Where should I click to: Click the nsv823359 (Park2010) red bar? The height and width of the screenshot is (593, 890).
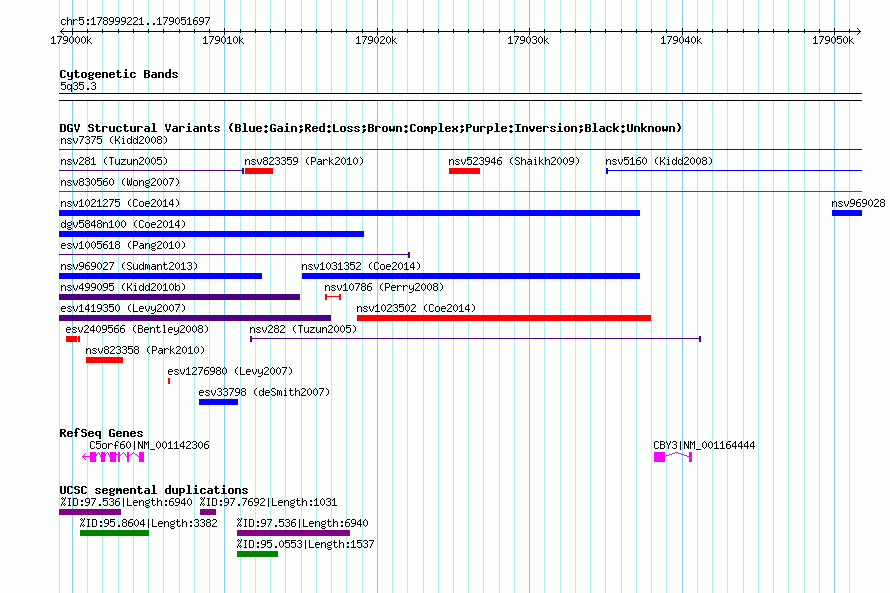click(259, 171)
